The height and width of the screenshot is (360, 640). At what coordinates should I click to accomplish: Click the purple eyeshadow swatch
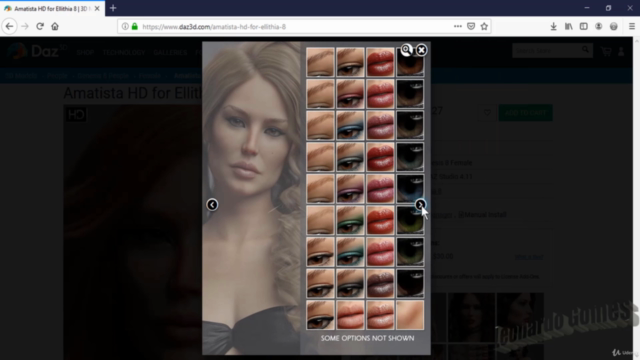coord(350,189)
